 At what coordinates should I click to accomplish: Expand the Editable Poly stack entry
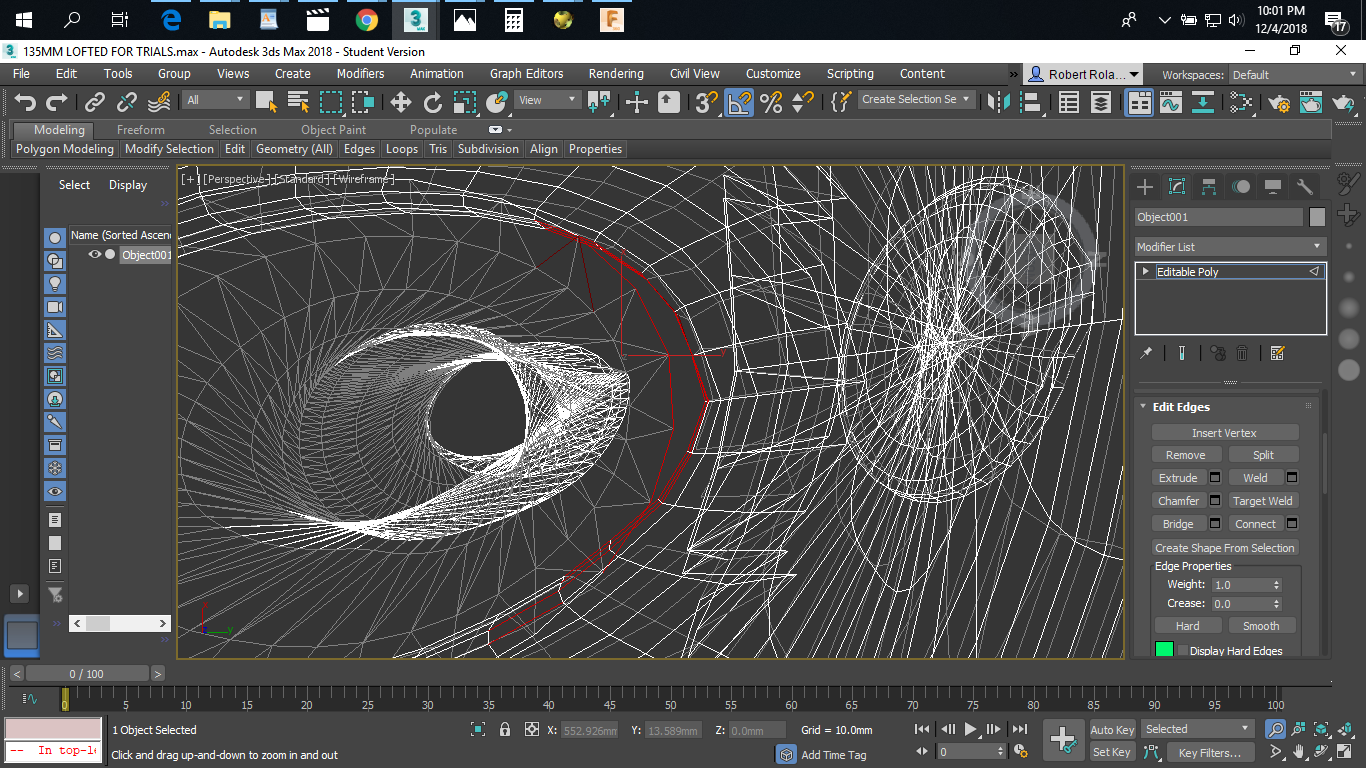pos(1146,272)
